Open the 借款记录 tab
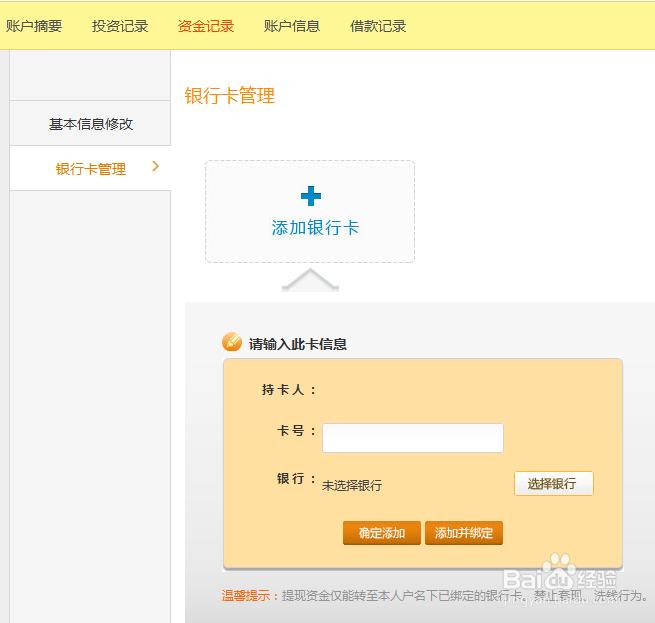Image resolution: width=655 pixels, height=623 pixels. click(378, 26)
